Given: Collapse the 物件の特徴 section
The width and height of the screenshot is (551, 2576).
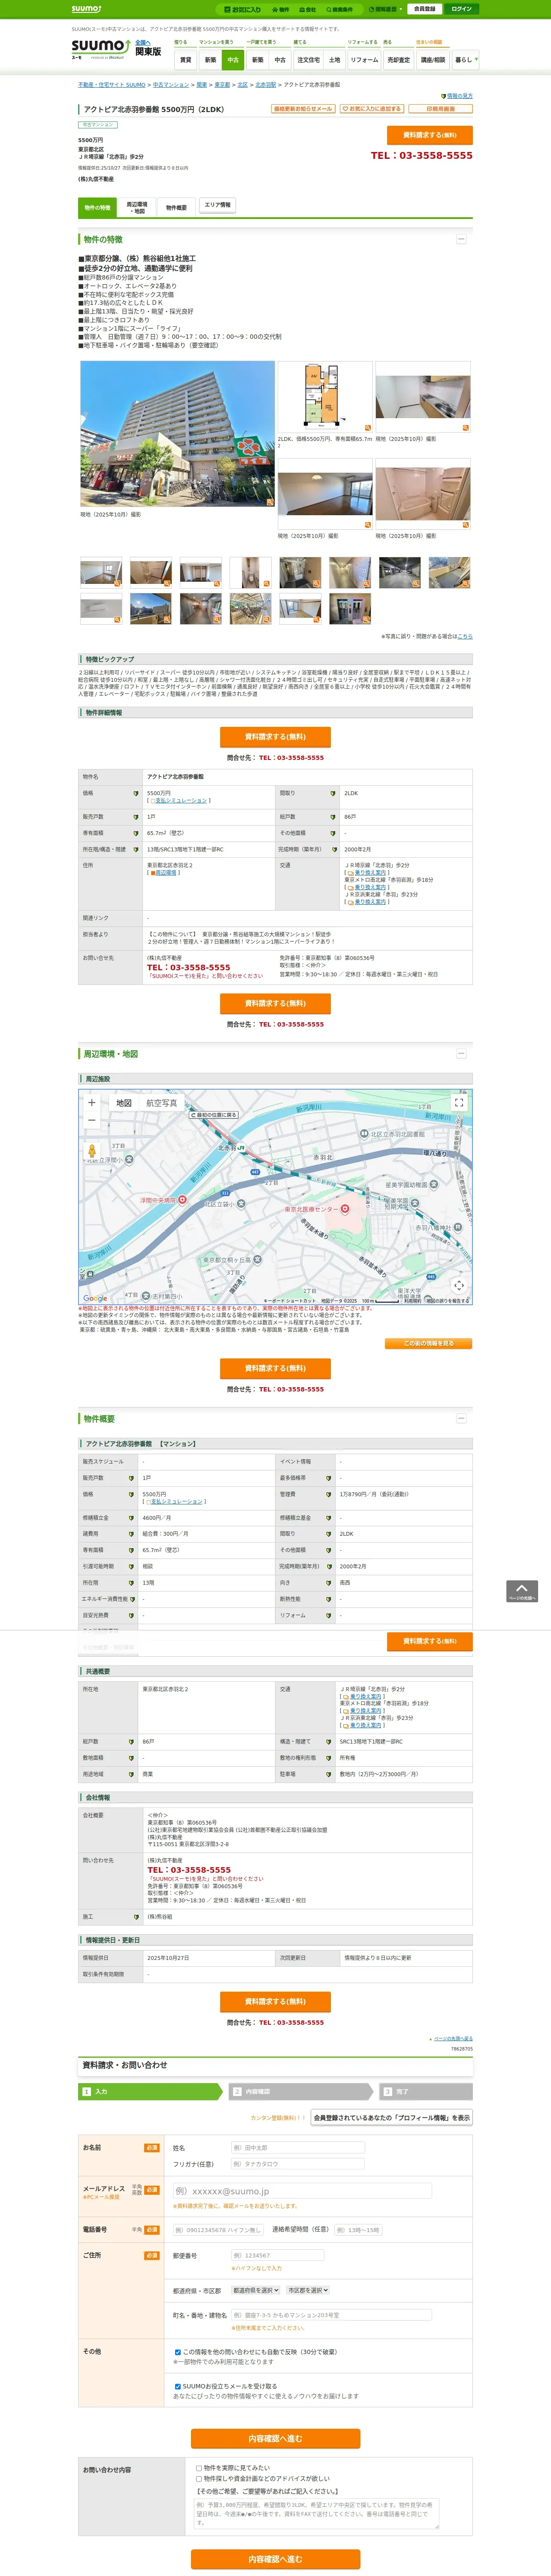Looking at the screenshot, I should pyautogui.click(x=461, y=239).
